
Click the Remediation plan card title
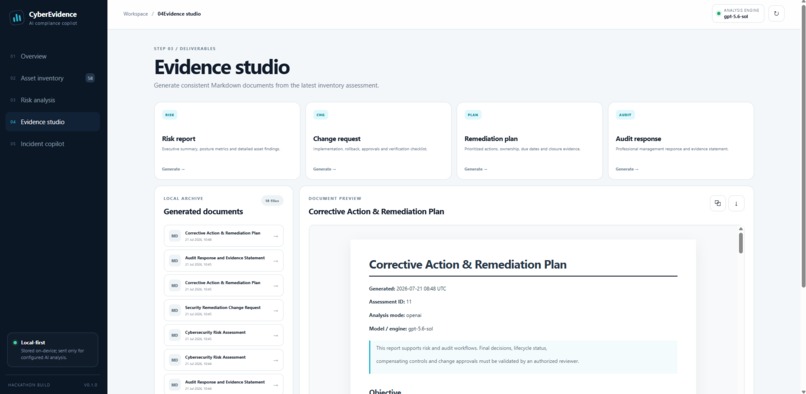coord(491,139)
